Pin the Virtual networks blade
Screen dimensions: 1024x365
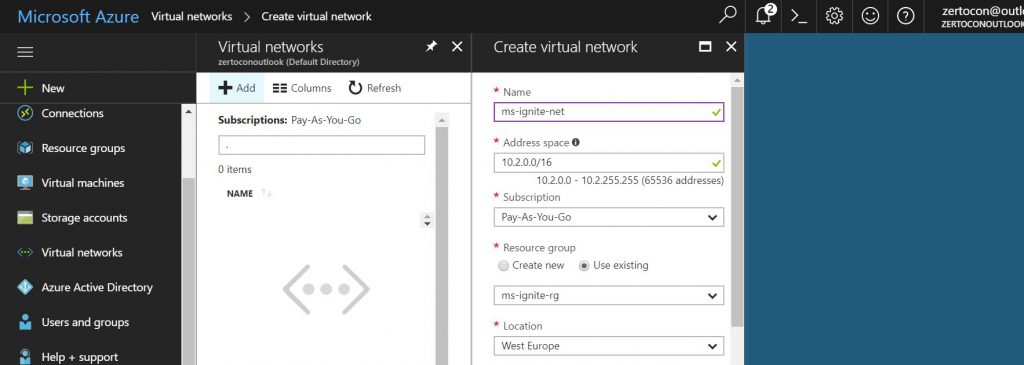point(431,46)
